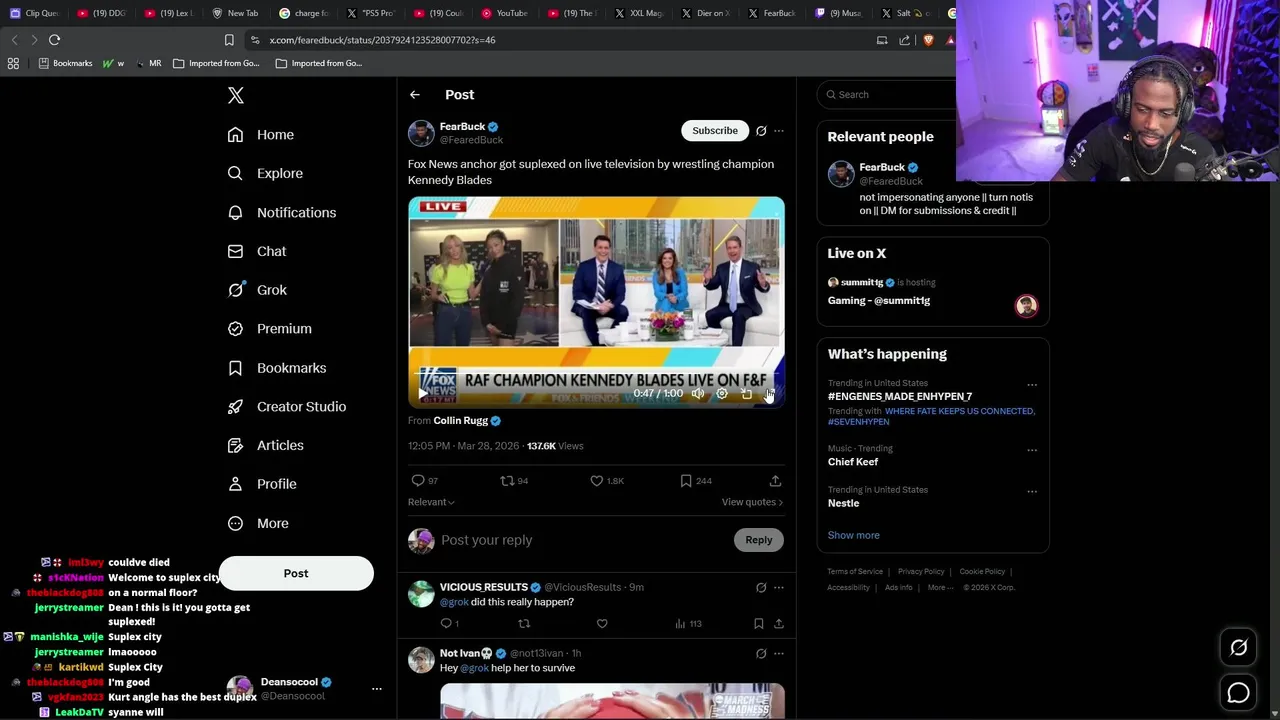
Task: Switch to the YouTube browser tab
Action: 505,13
